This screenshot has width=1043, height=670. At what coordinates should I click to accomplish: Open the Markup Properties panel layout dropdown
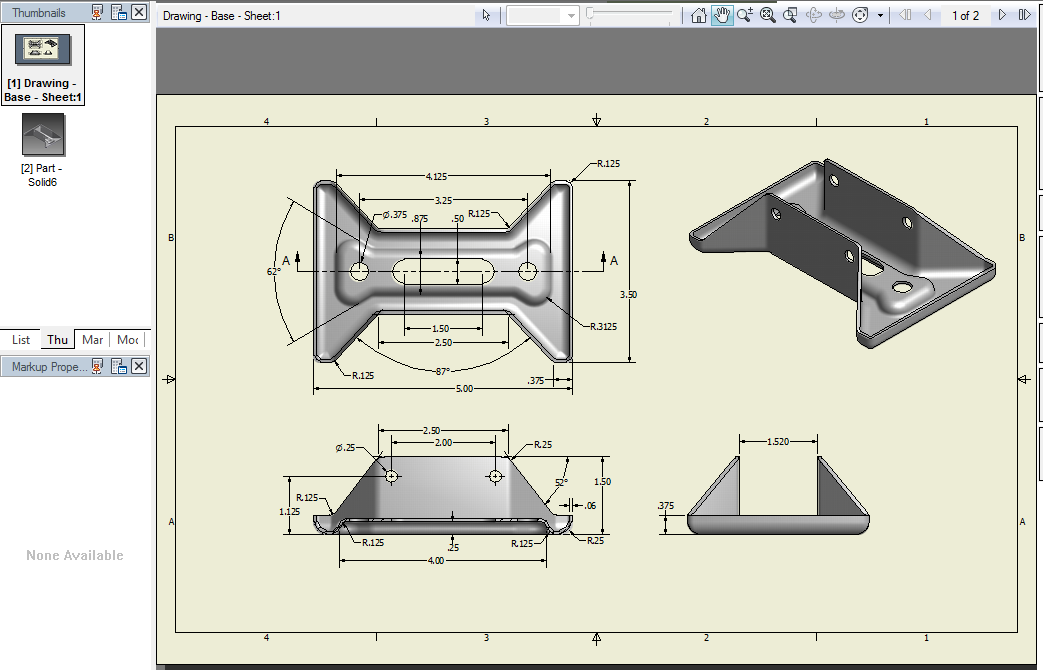pos(119,365)
